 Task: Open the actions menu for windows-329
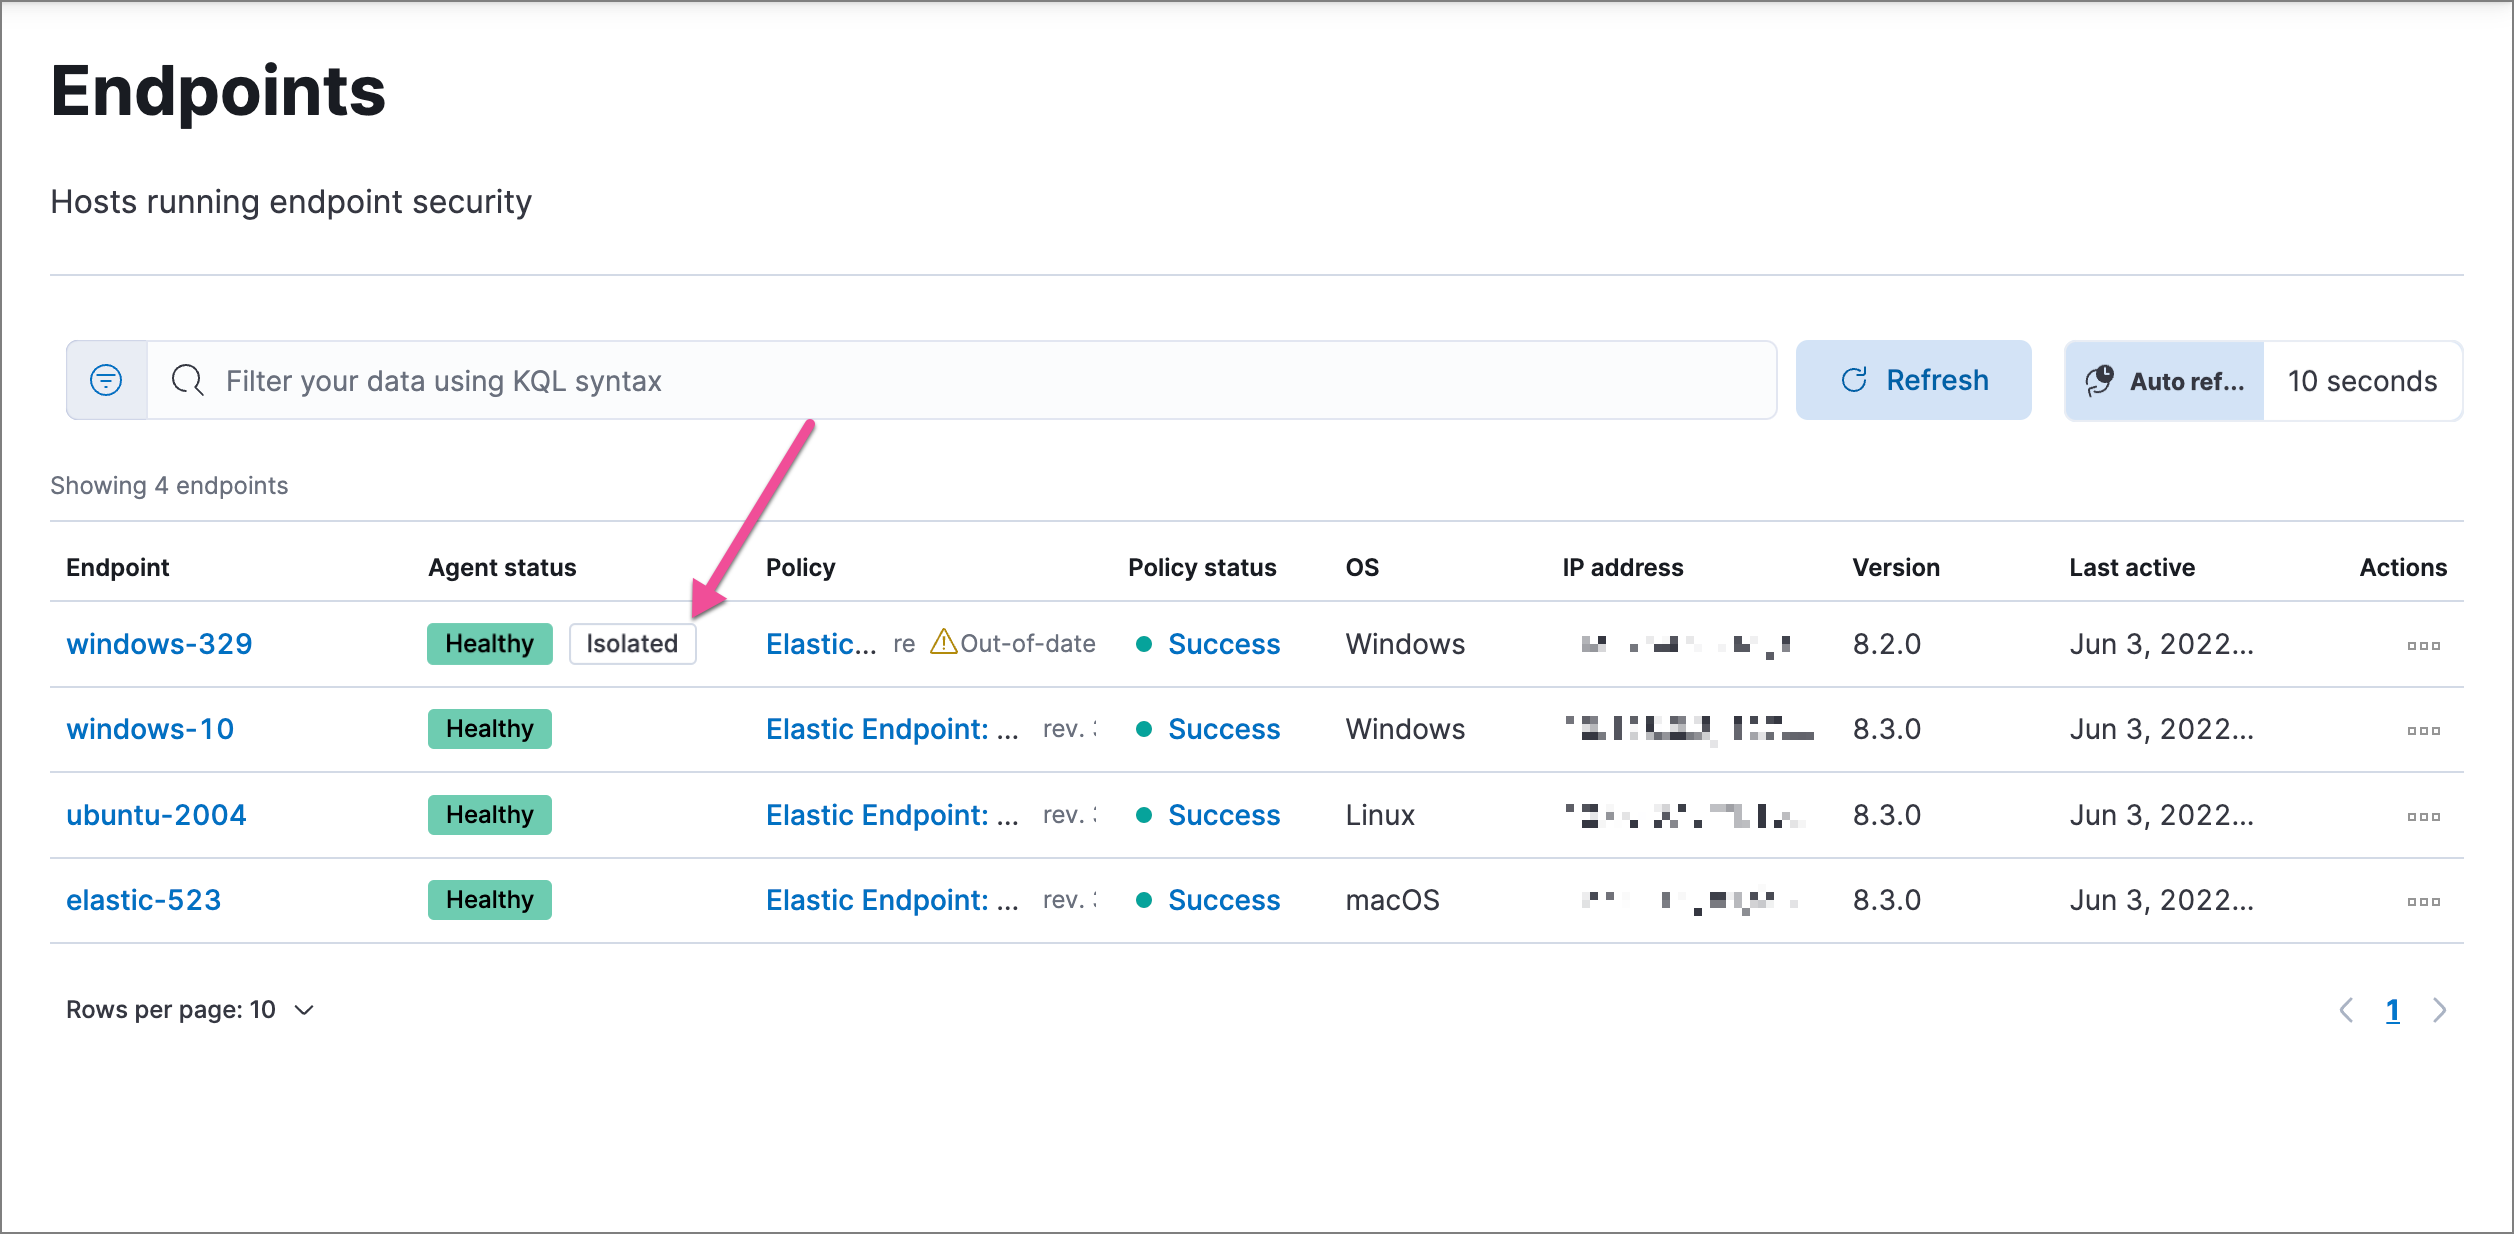click(x=2423, y=645)
